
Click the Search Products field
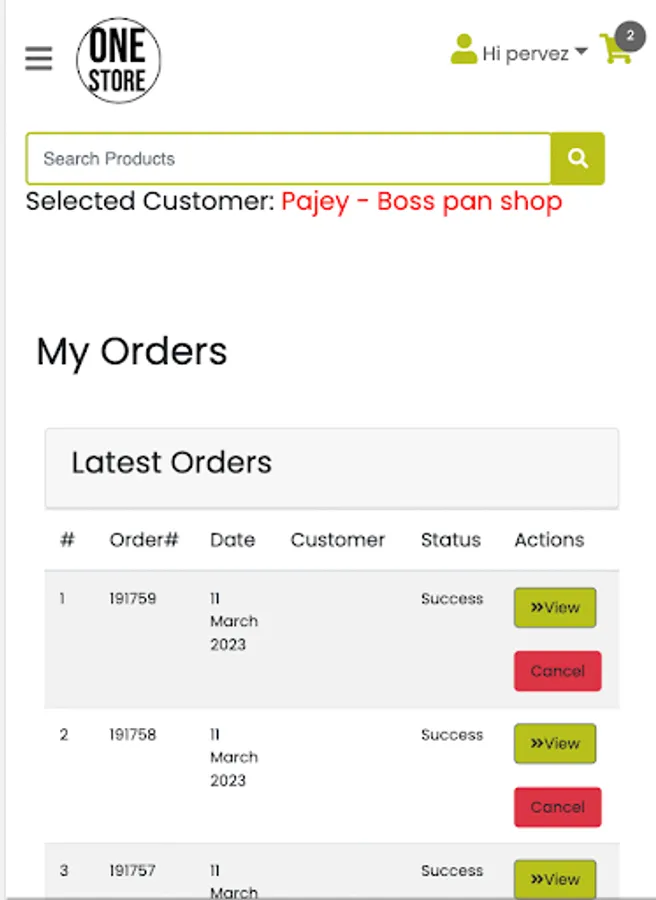(x=288, y=158)
